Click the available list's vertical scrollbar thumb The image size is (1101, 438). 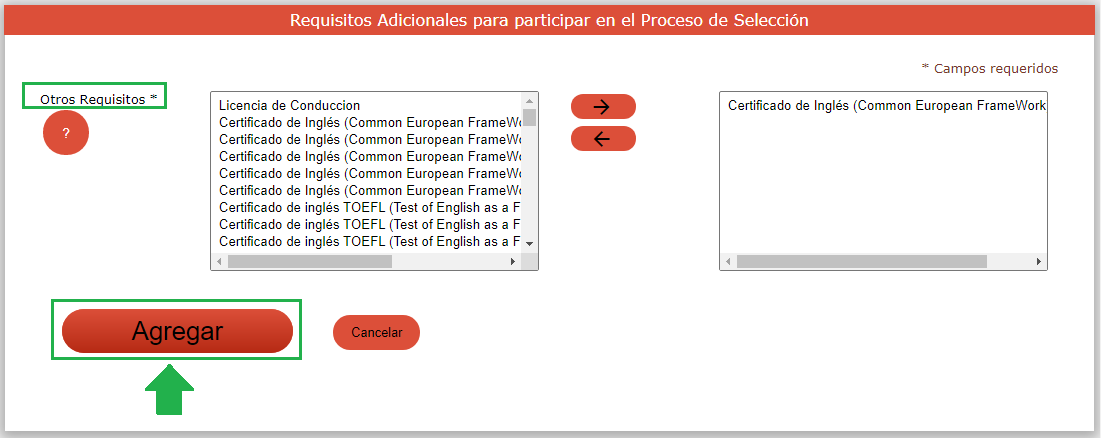(530, 117)
